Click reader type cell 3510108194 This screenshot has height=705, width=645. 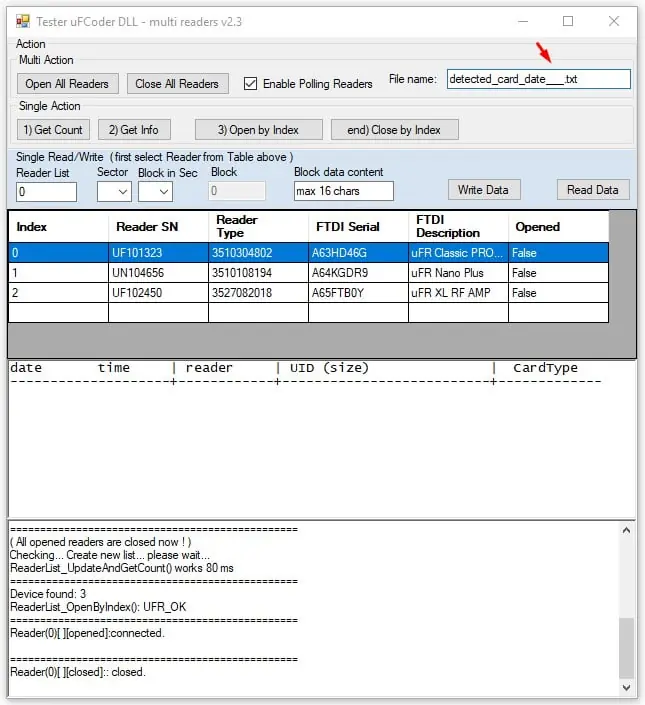258,272
